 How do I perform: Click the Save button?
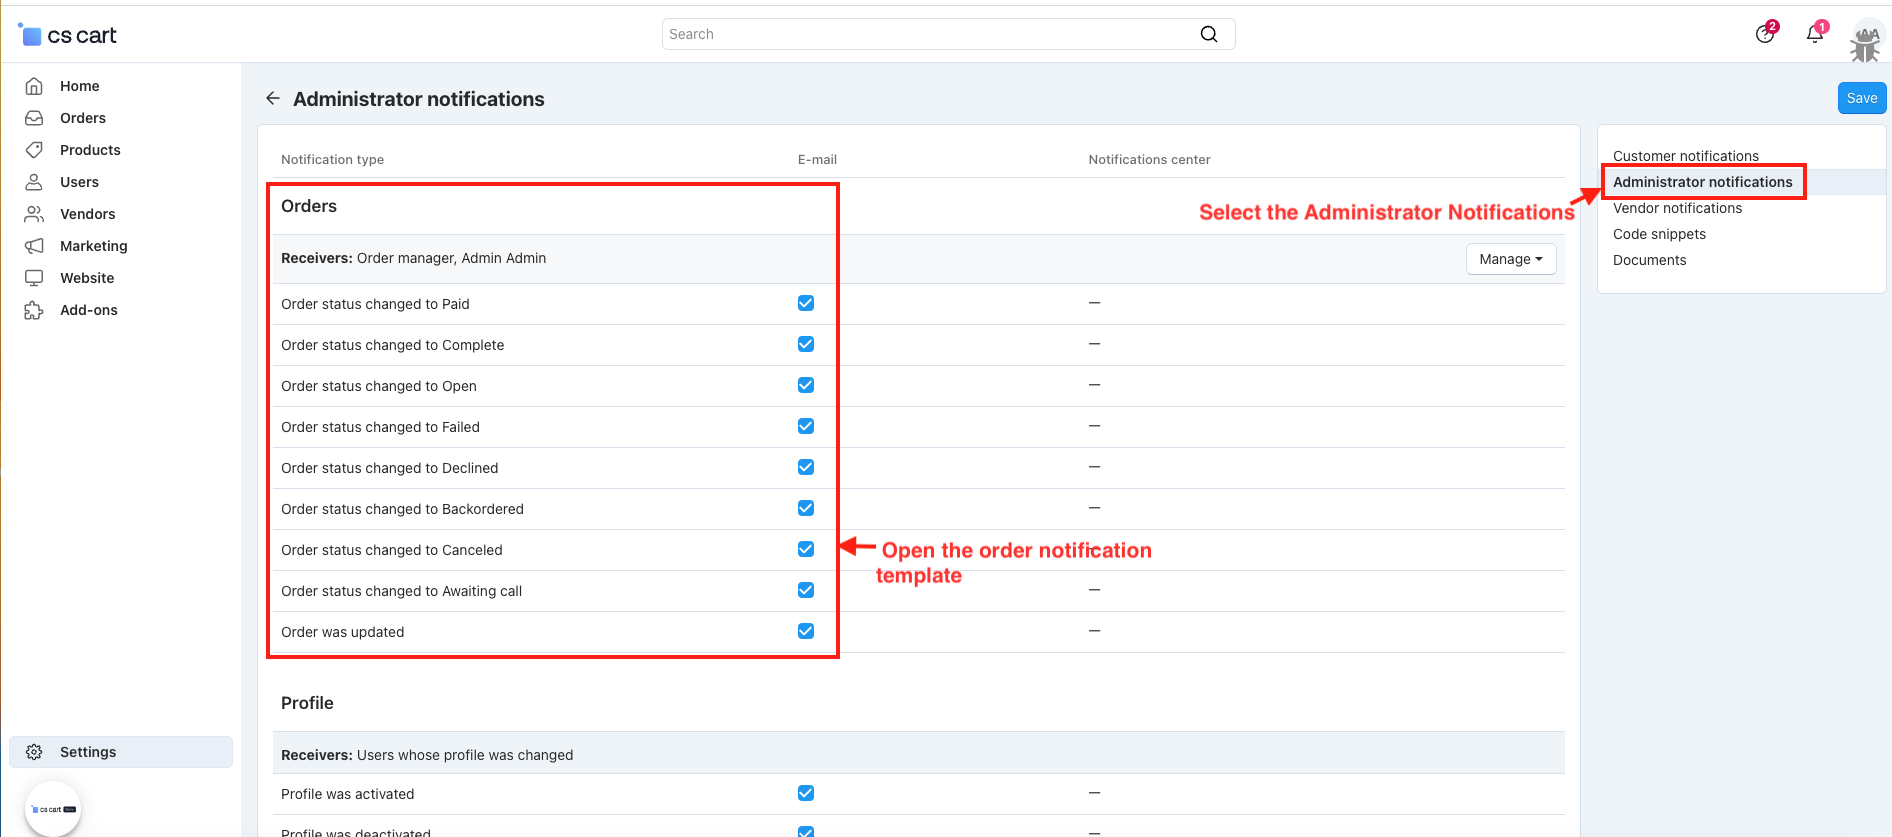coord(1861,98)
